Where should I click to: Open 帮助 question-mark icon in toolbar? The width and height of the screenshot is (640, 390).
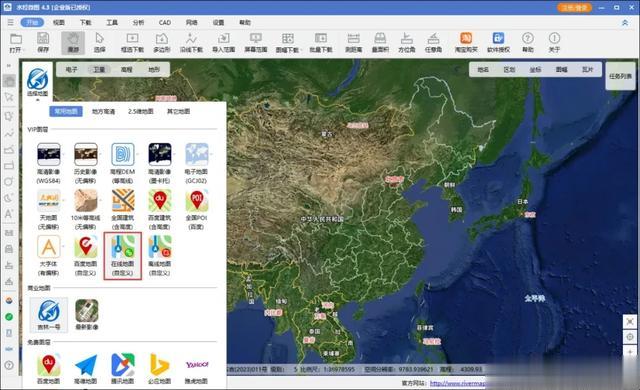click(528, 42)
